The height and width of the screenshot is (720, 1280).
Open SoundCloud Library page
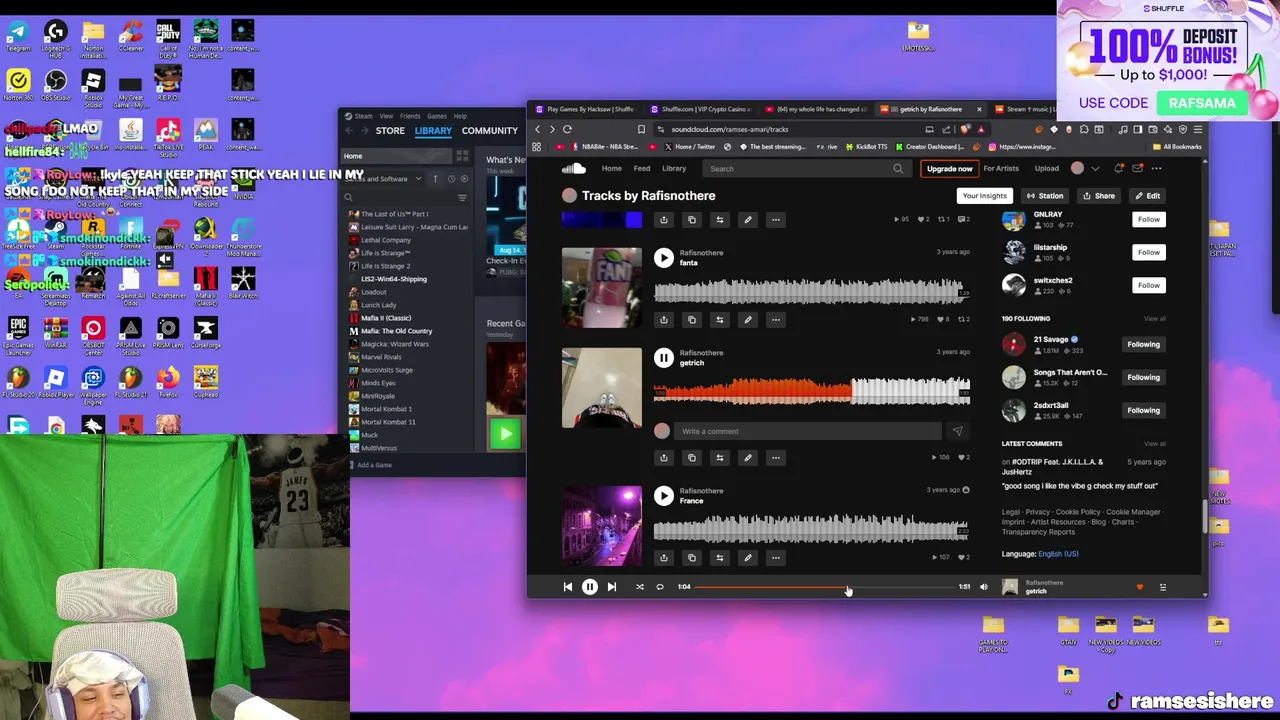pos(674,169)
